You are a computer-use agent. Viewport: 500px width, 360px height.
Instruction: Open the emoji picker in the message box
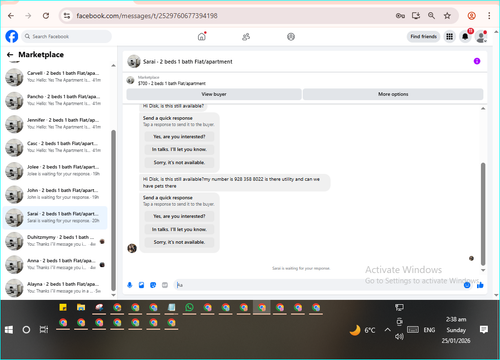(x=467, y=285)
